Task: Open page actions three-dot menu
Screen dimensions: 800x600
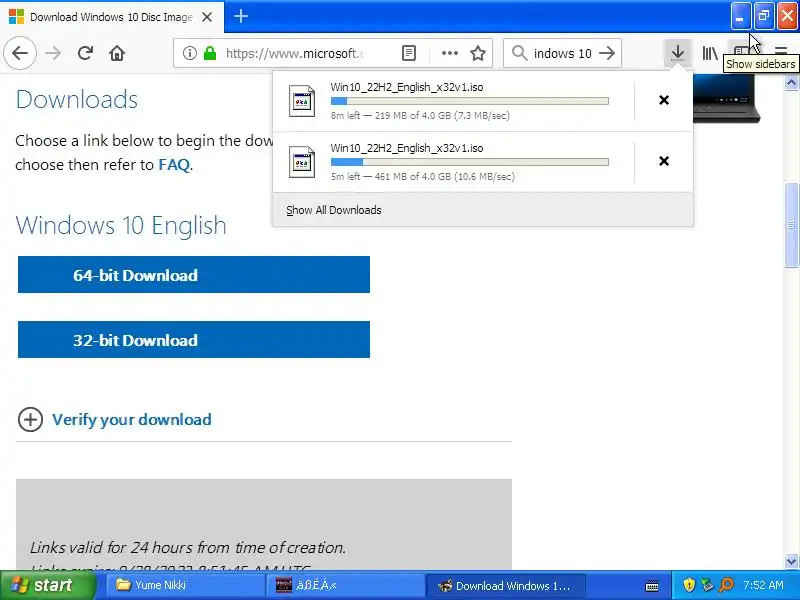Action: pos(449,53)
